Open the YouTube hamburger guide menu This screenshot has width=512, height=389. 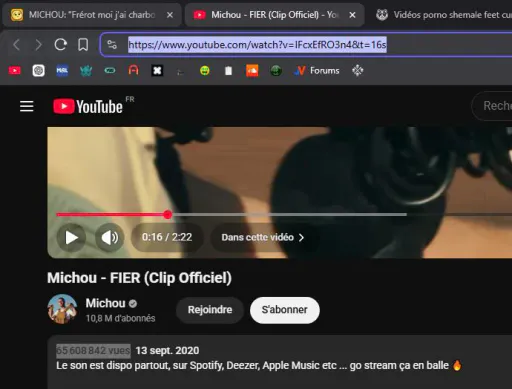click(x=27, y=106)
